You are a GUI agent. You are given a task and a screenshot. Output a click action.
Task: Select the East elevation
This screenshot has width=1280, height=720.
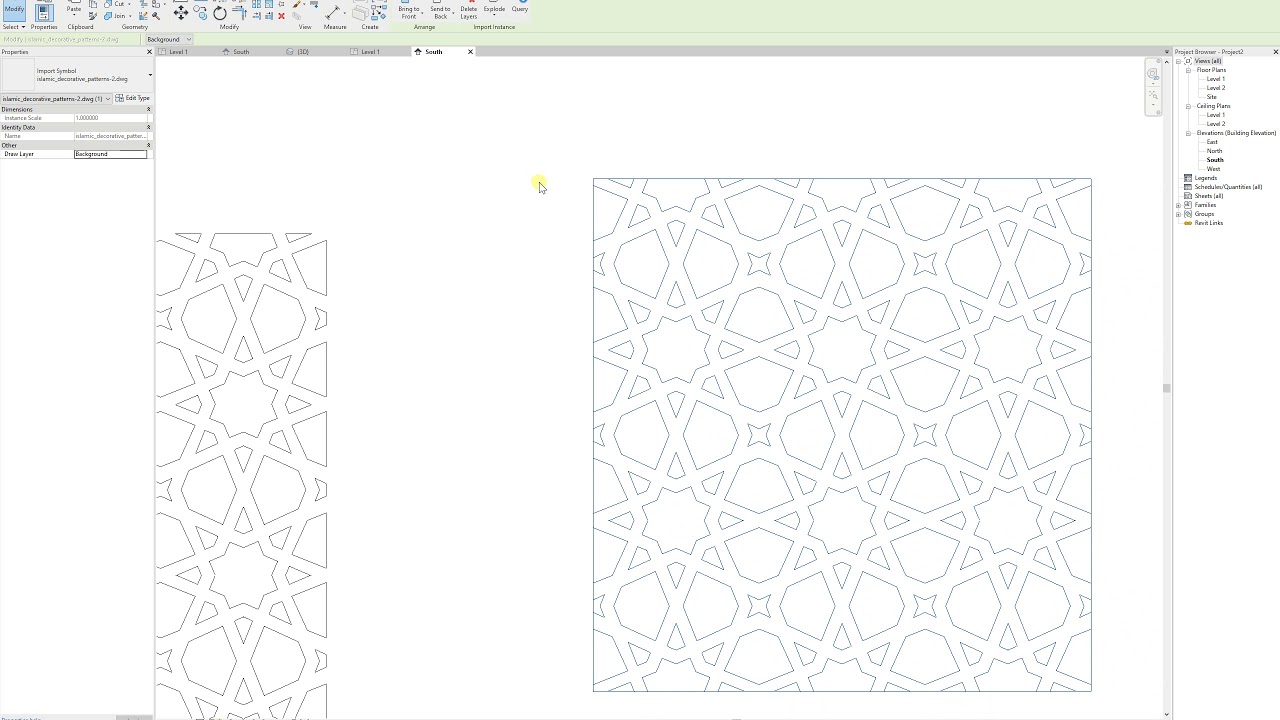1212,142
